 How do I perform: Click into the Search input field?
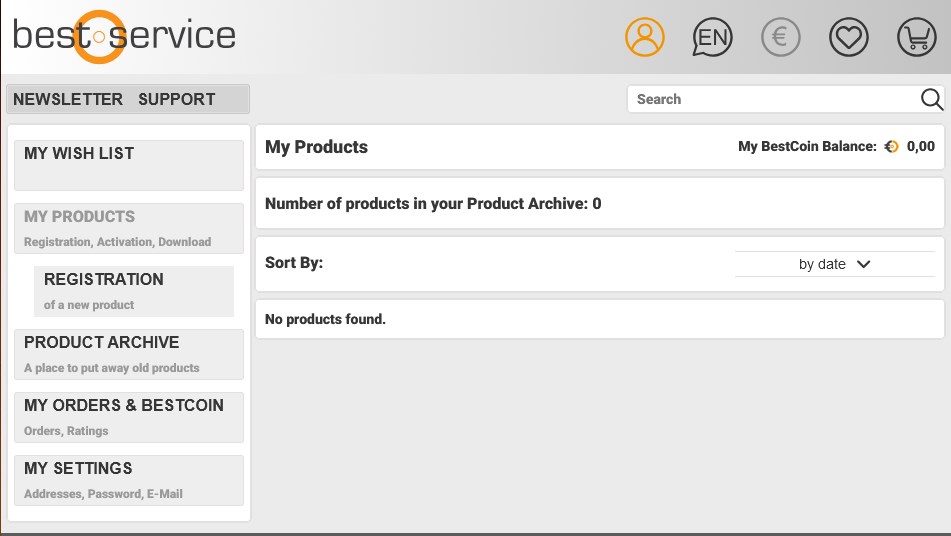click(x=770, y=99)
